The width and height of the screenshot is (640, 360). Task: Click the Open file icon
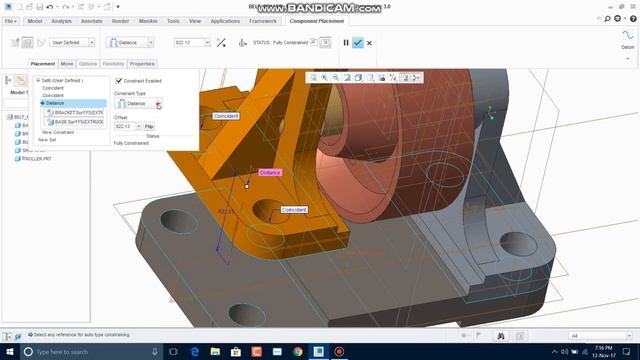pos(29,7)
